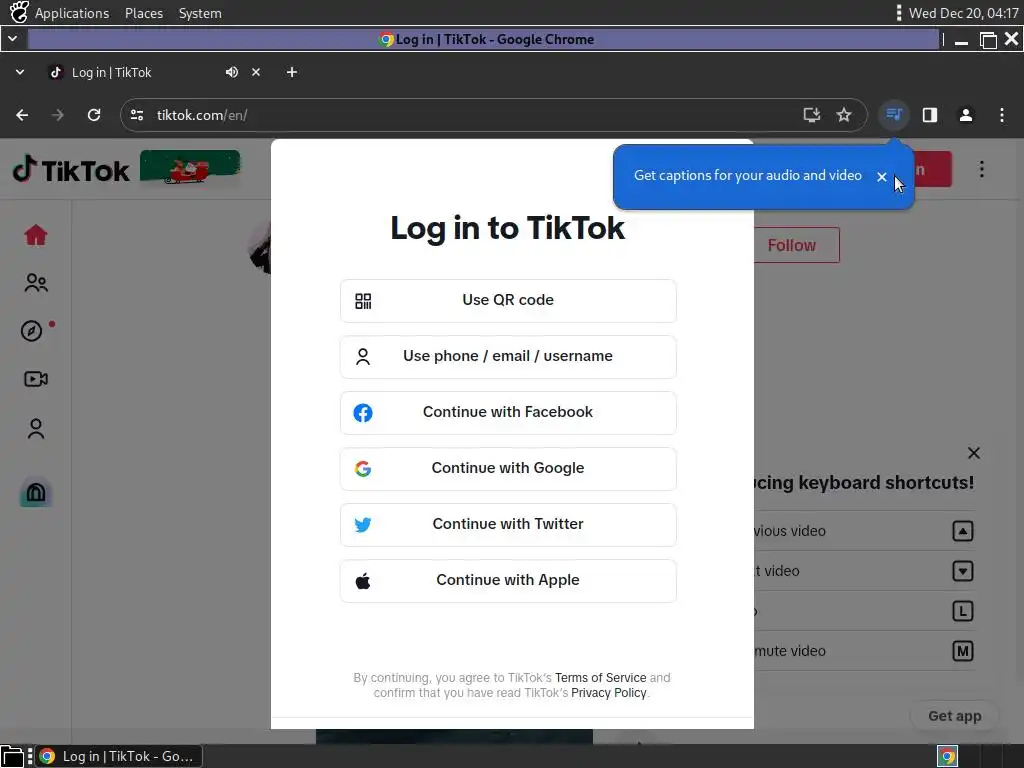Click the M key mute shortcut icon
This screenshot has height=768, width=1024.
click(x=963, y=651)
